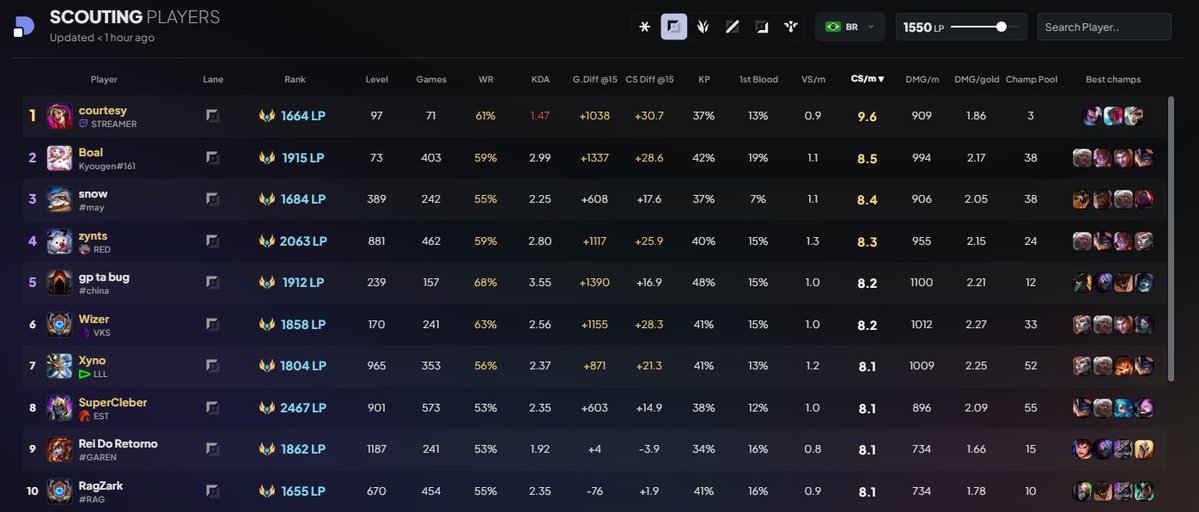Click the Kyougen#161 tag under Boal

(106, 166)
